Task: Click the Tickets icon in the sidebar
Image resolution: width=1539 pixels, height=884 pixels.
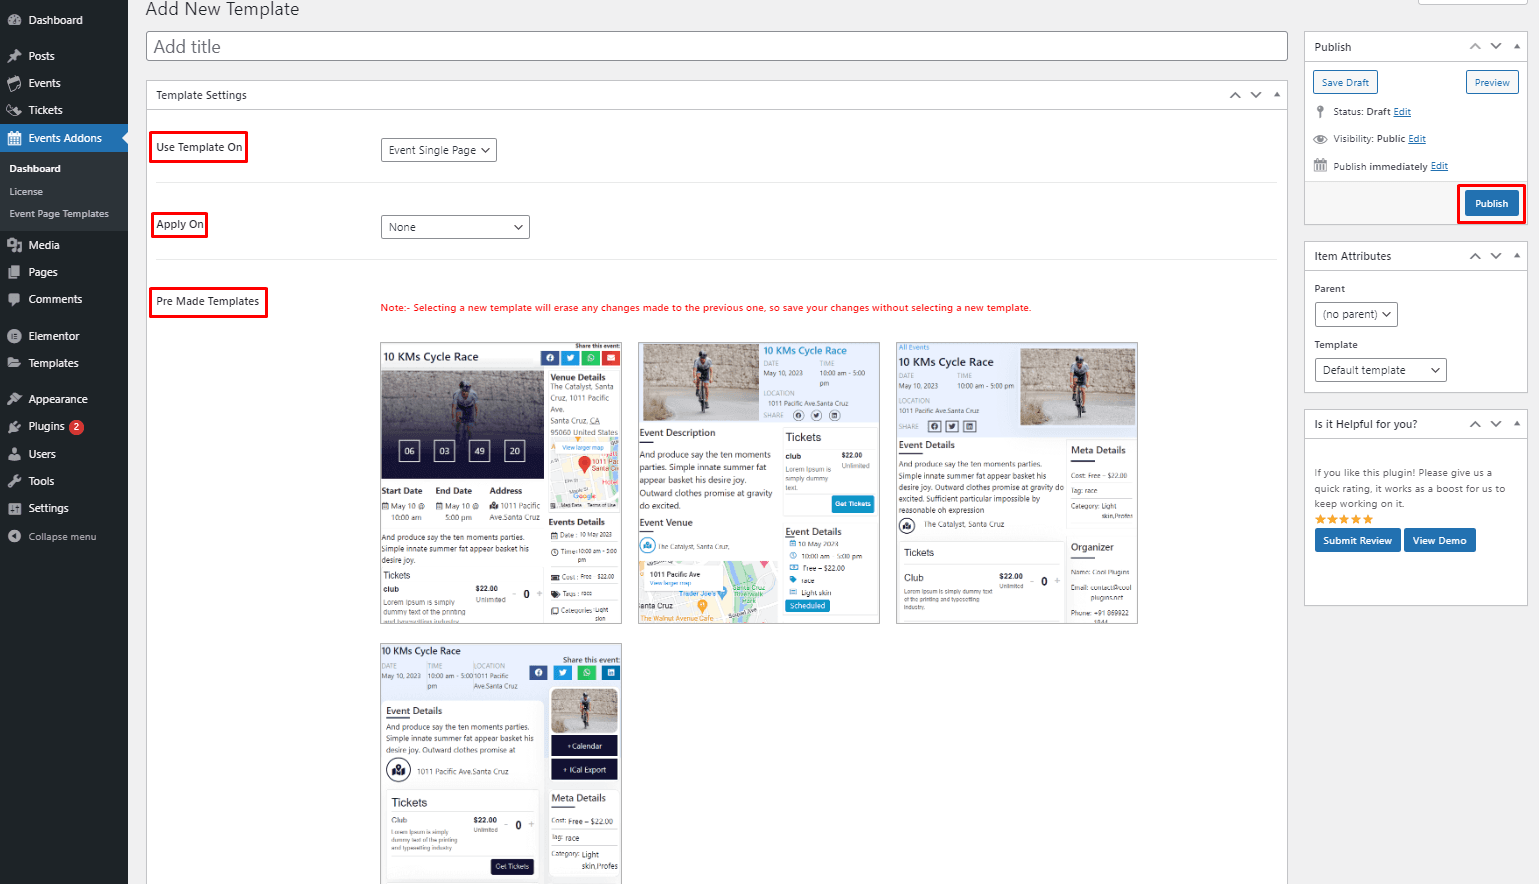Action: [x=14, y=110]
